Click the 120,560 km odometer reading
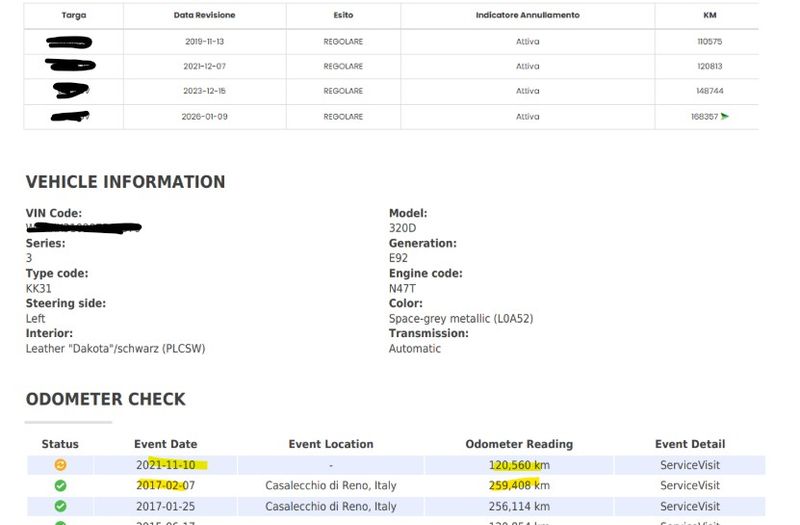 click(x=519, y=465)
